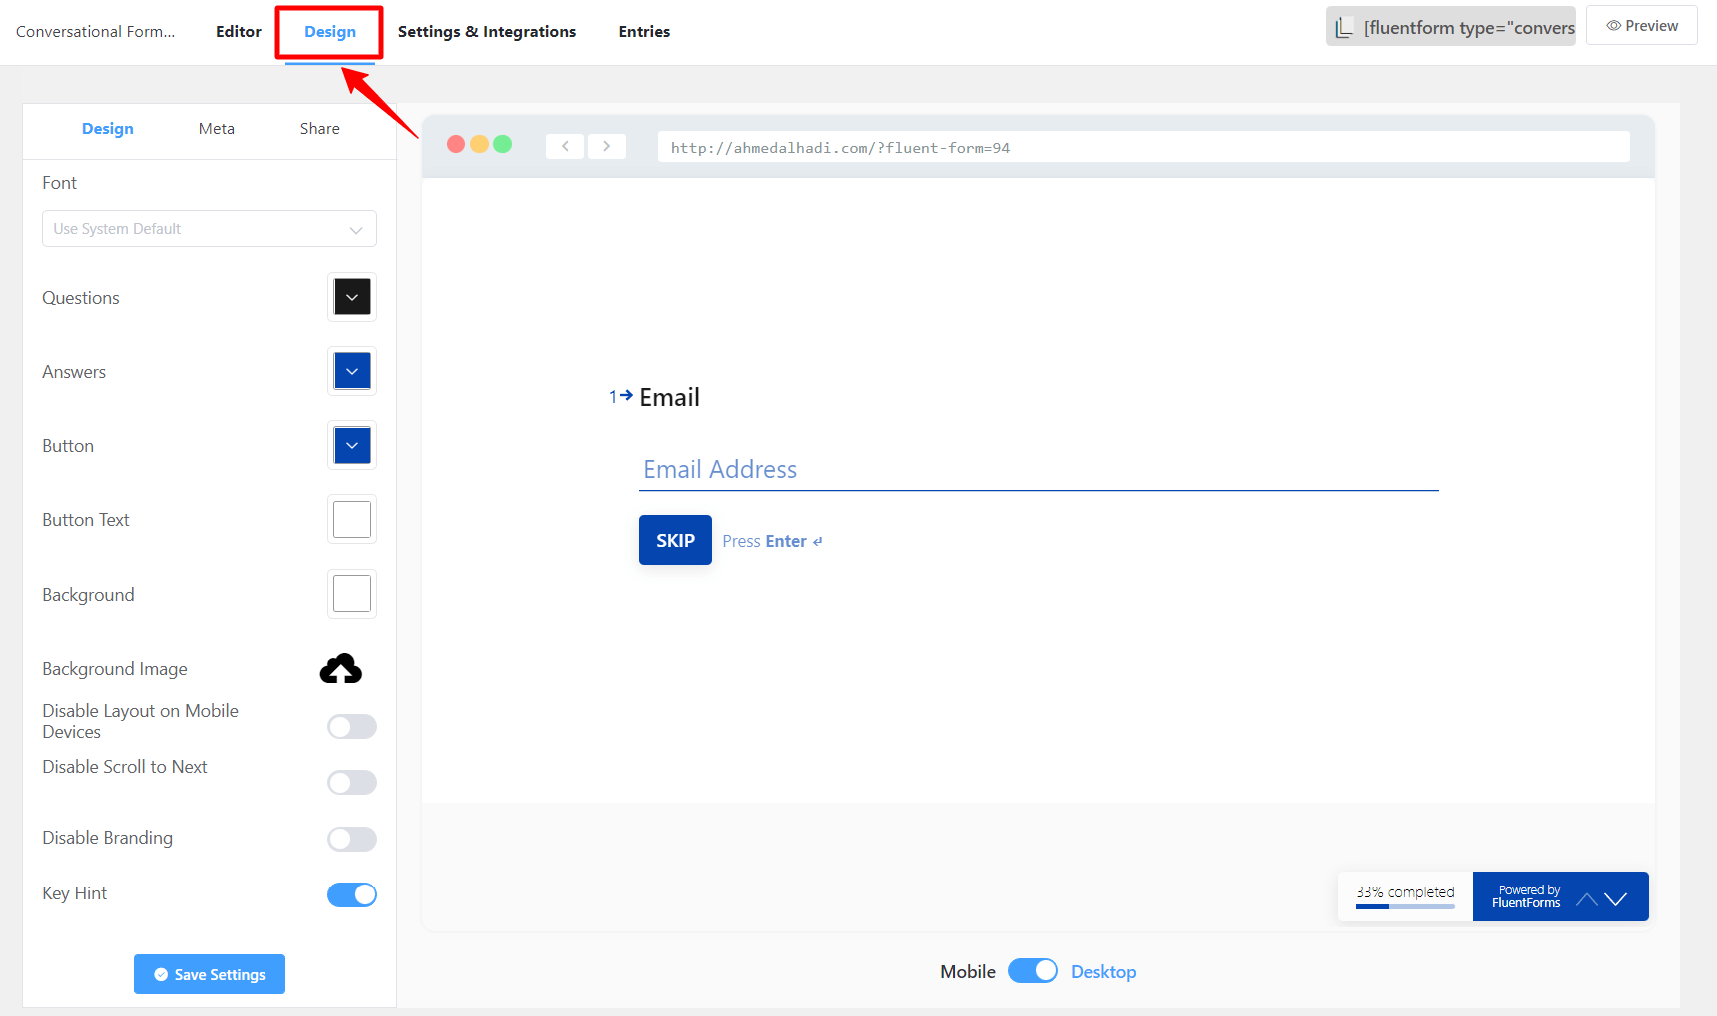Open the Entries tab

pyautogui.click(x=644, y=32)
